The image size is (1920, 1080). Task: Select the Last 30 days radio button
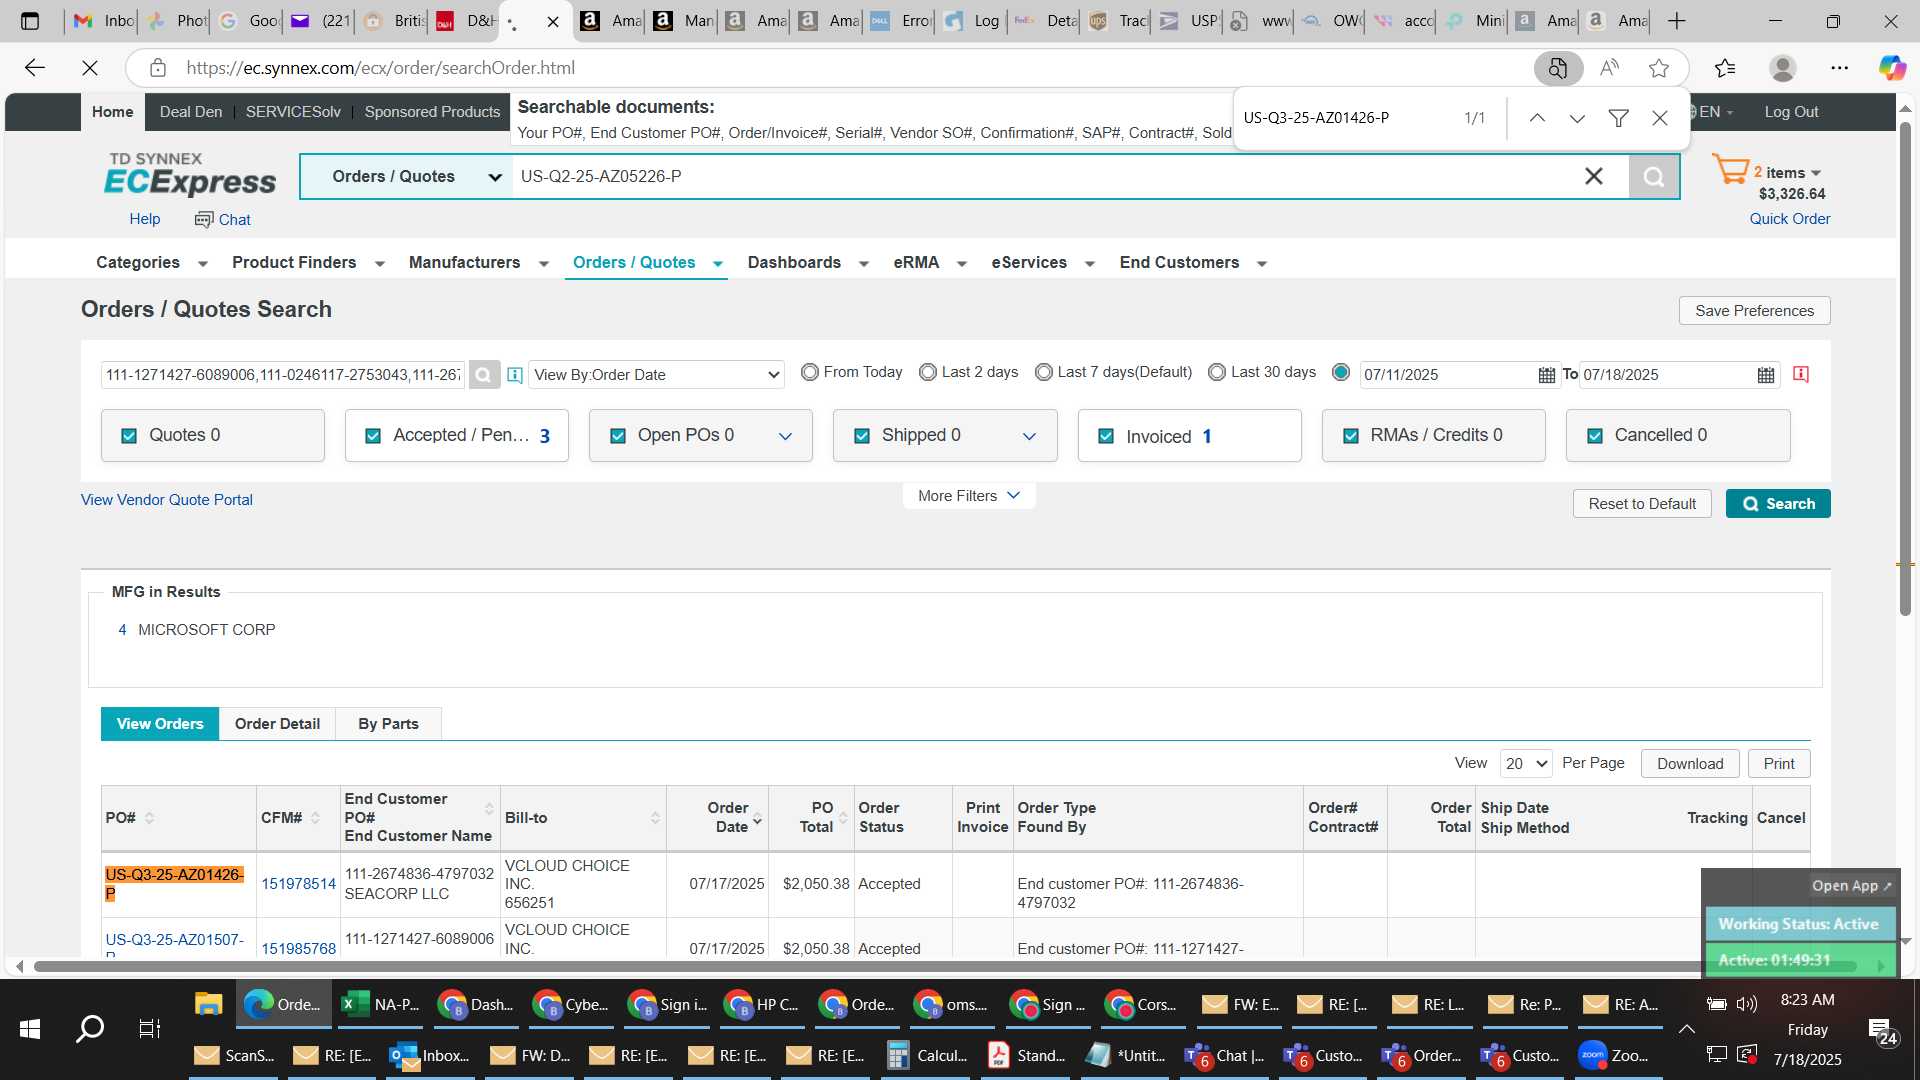coord(1217,372)
